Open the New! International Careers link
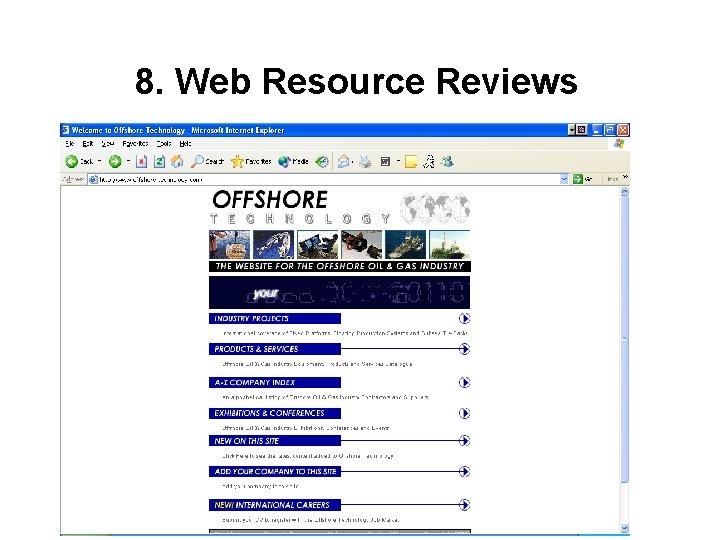The height and width of the screenshot is (540, 720). click(275, 505)
